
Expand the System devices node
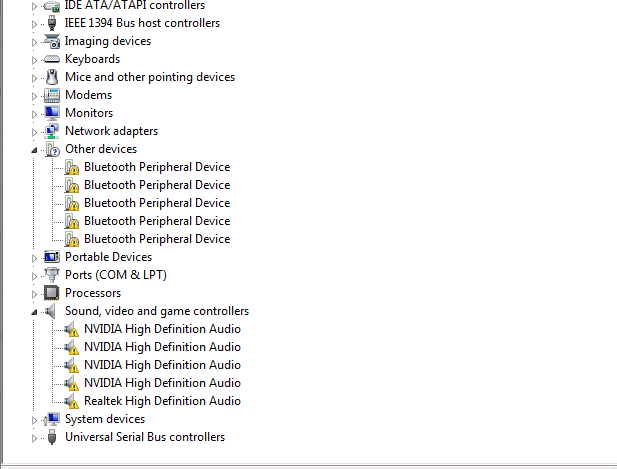[x=34, y=420]
